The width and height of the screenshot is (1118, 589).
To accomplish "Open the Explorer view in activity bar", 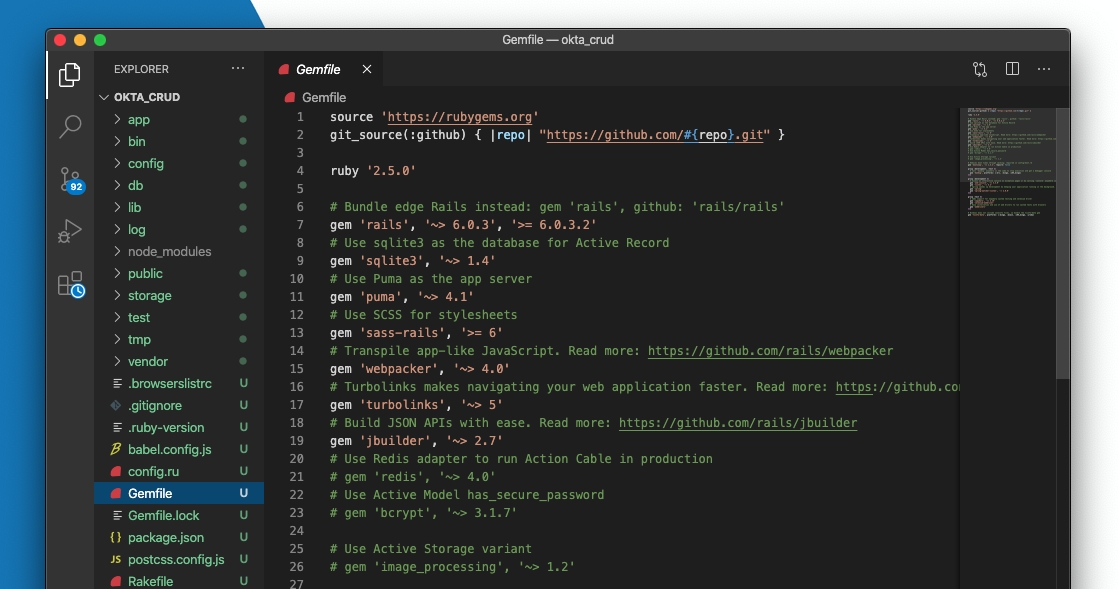I will [x=70, y=75].
